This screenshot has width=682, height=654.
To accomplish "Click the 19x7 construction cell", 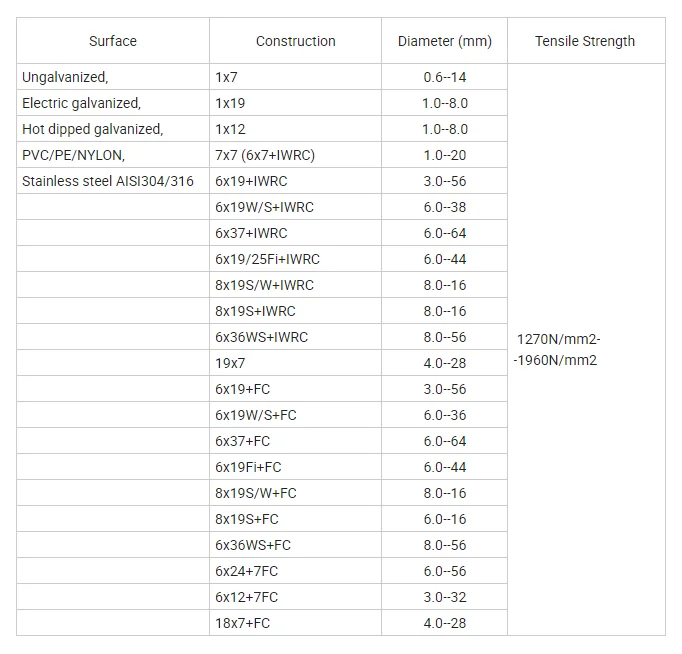I will [230, 363].
